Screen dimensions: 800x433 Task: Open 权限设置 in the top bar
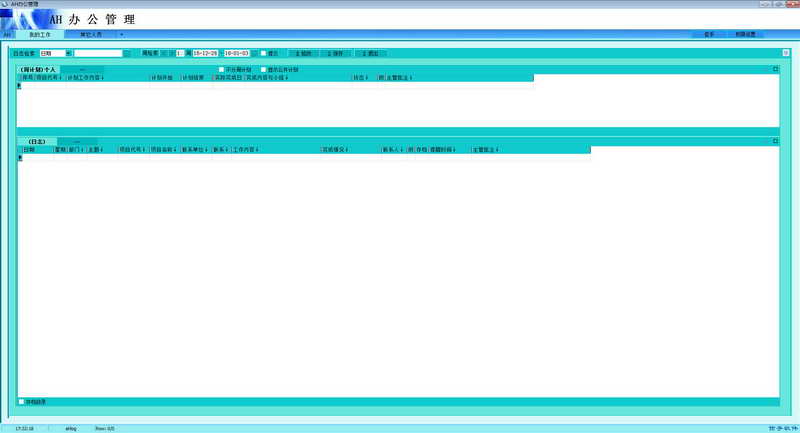(x=744, y=34)
